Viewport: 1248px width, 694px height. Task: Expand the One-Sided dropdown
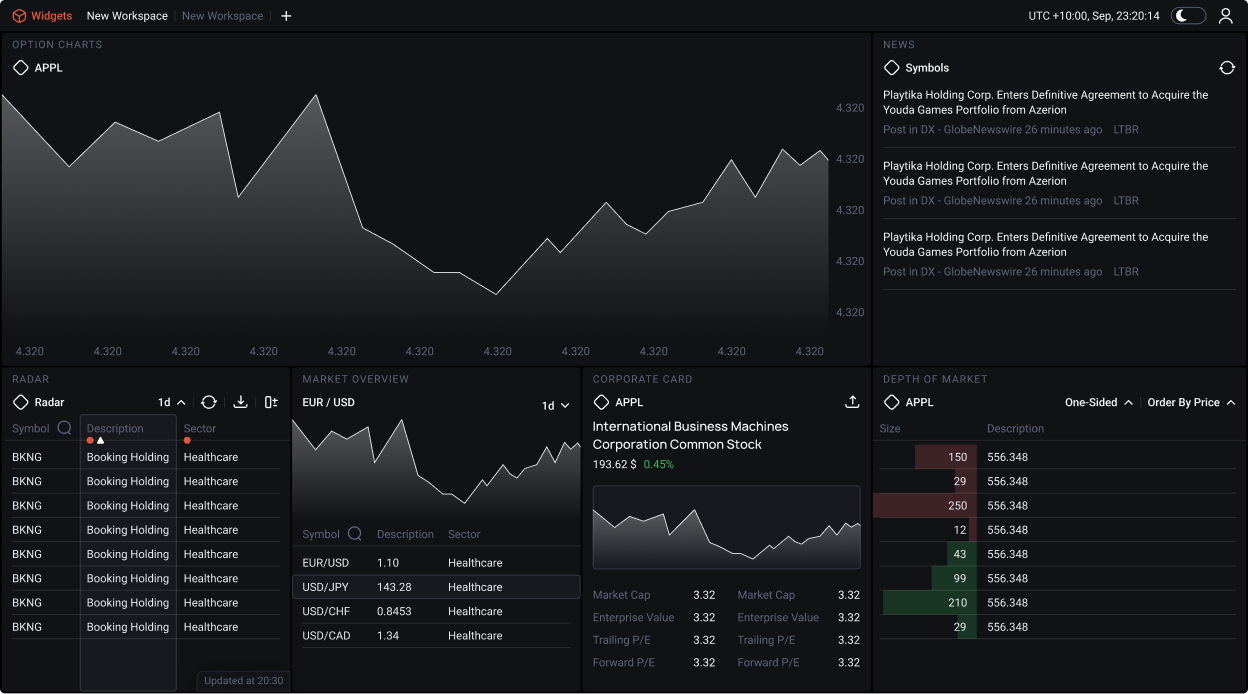[x=1099, y=402]
